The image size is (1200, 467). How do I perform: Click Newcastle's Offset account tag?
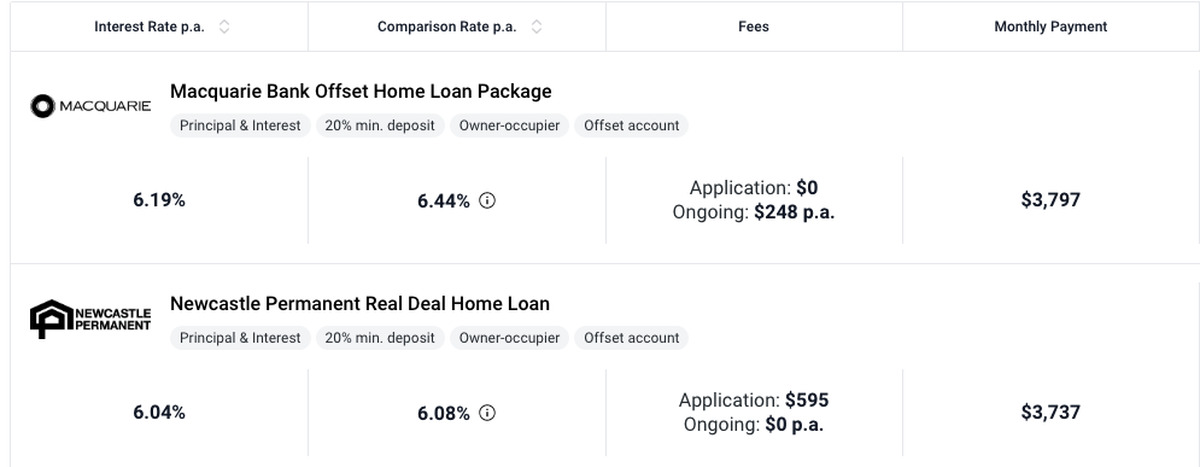631,338
